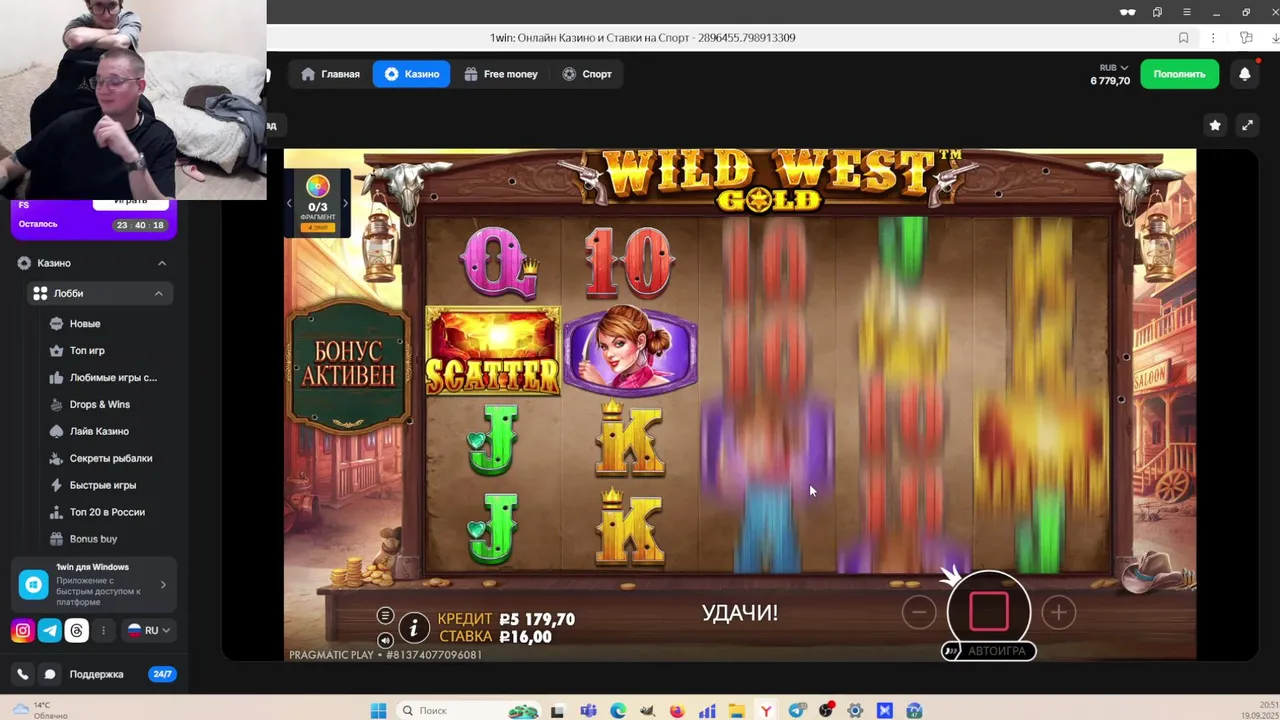Open the 1win для Windows app banner

94,584
